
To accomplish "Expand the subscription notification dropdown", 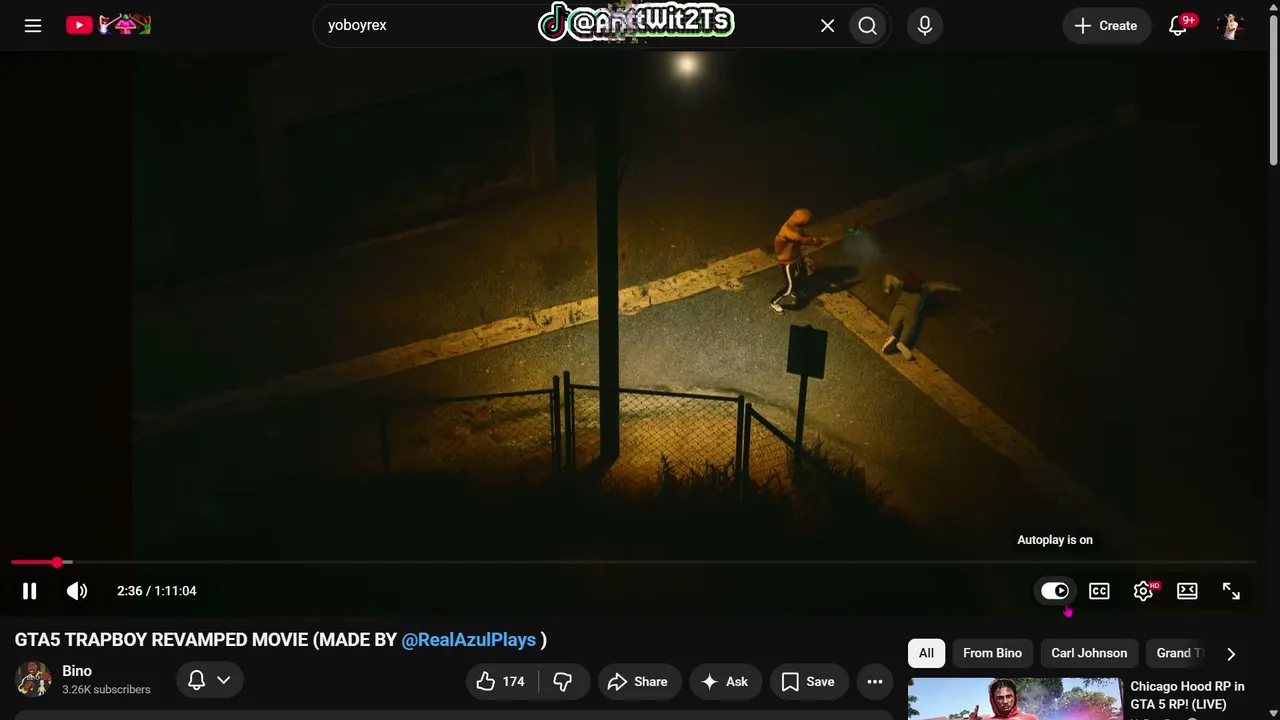I will [x=209, y=680].
